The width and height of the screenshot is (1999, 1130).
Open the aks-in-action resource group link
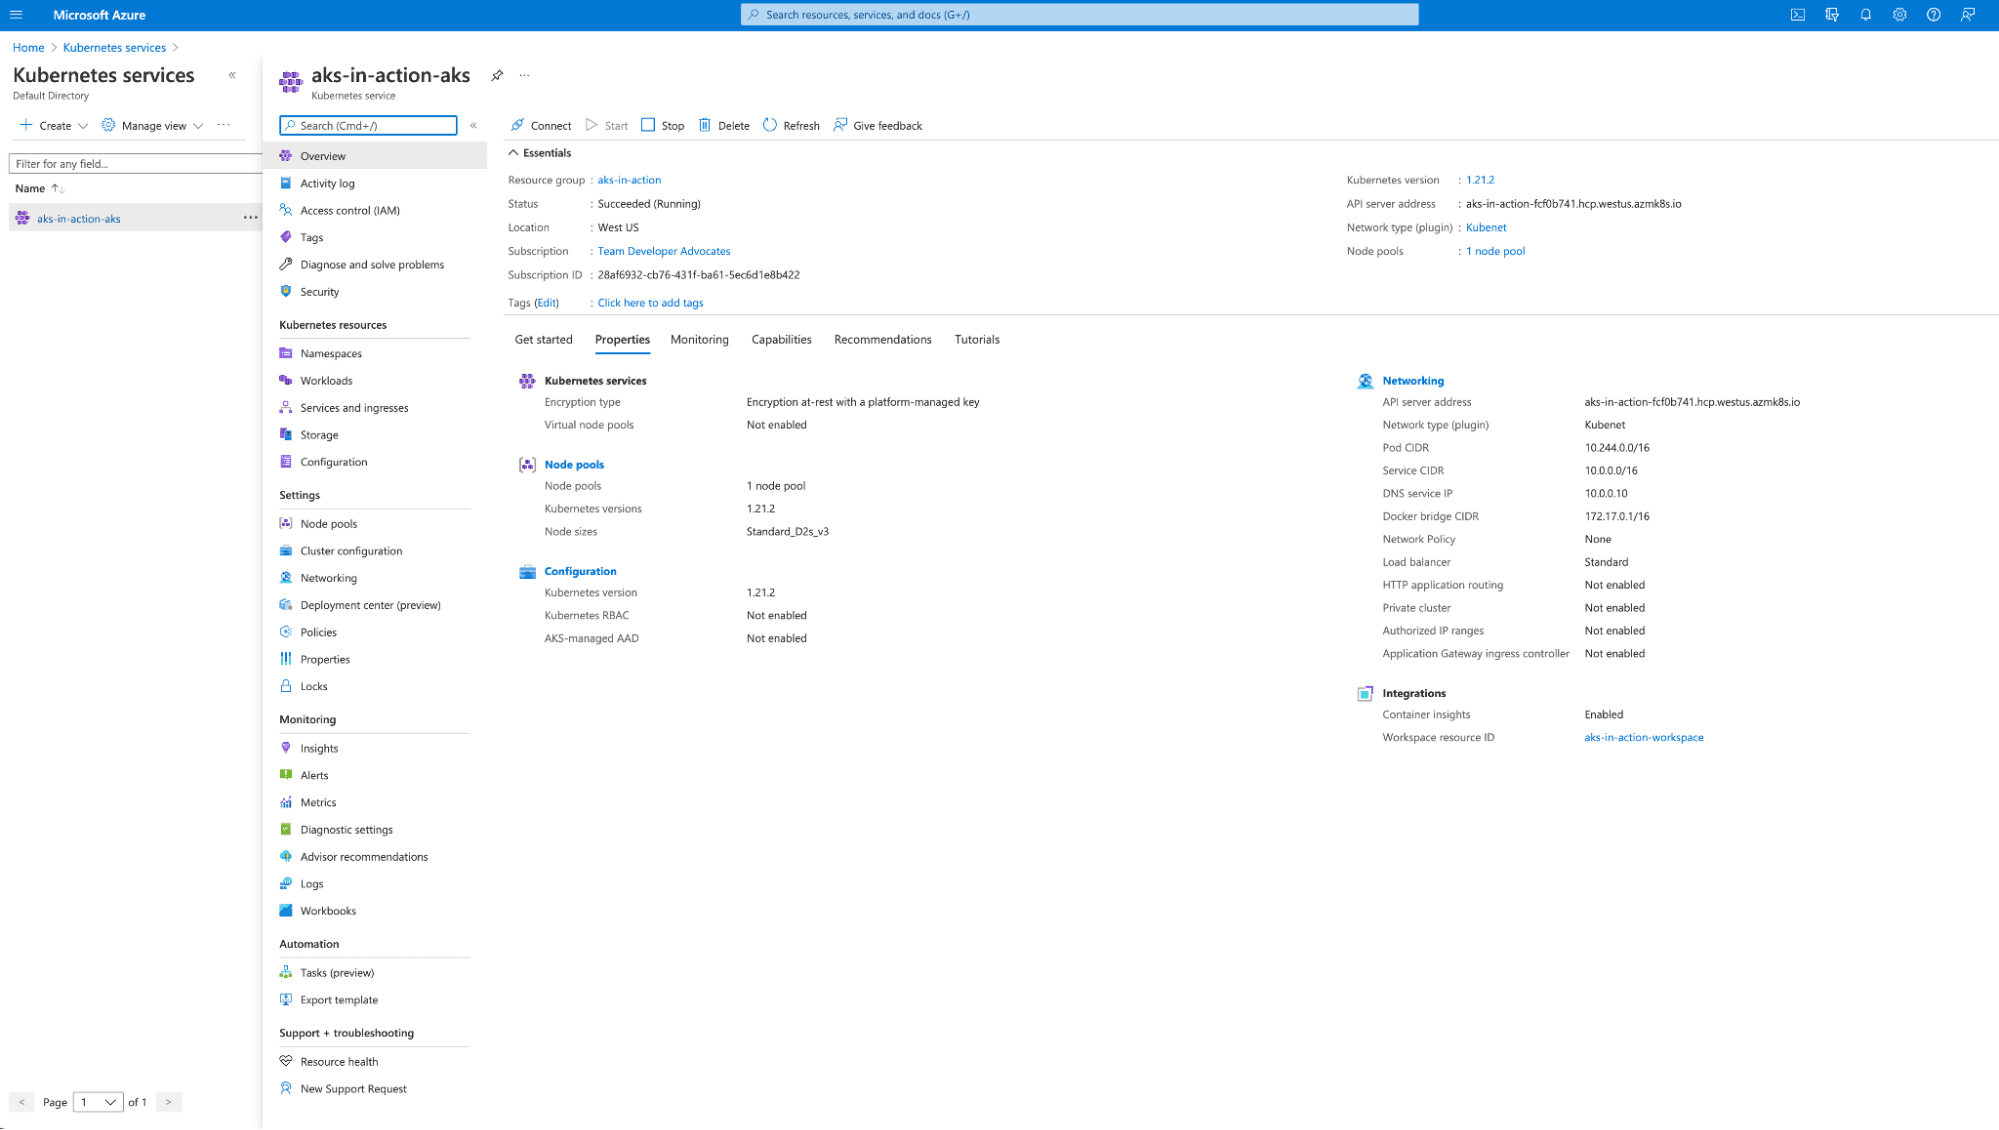point(629,180)
